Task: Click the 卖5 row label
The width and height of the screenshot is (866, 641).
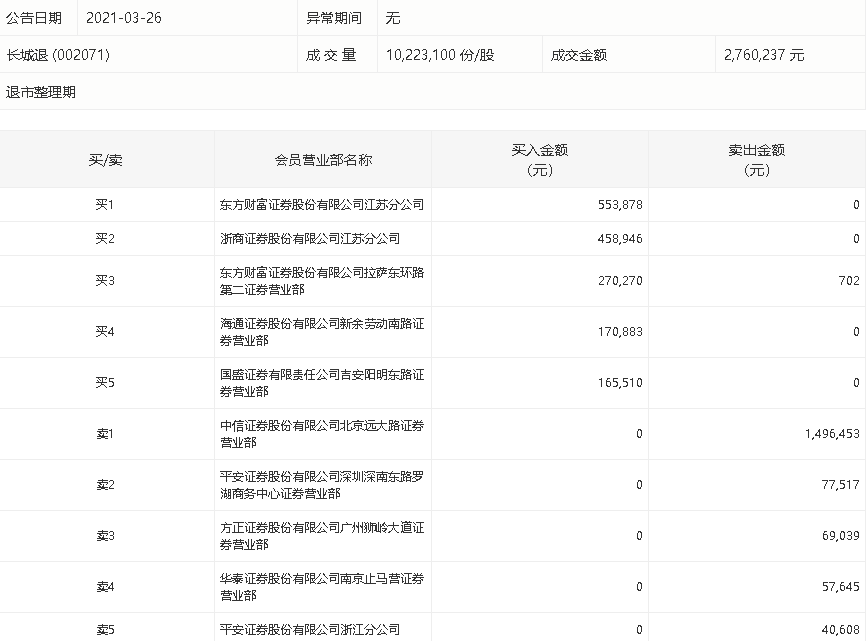Action: 105,629
